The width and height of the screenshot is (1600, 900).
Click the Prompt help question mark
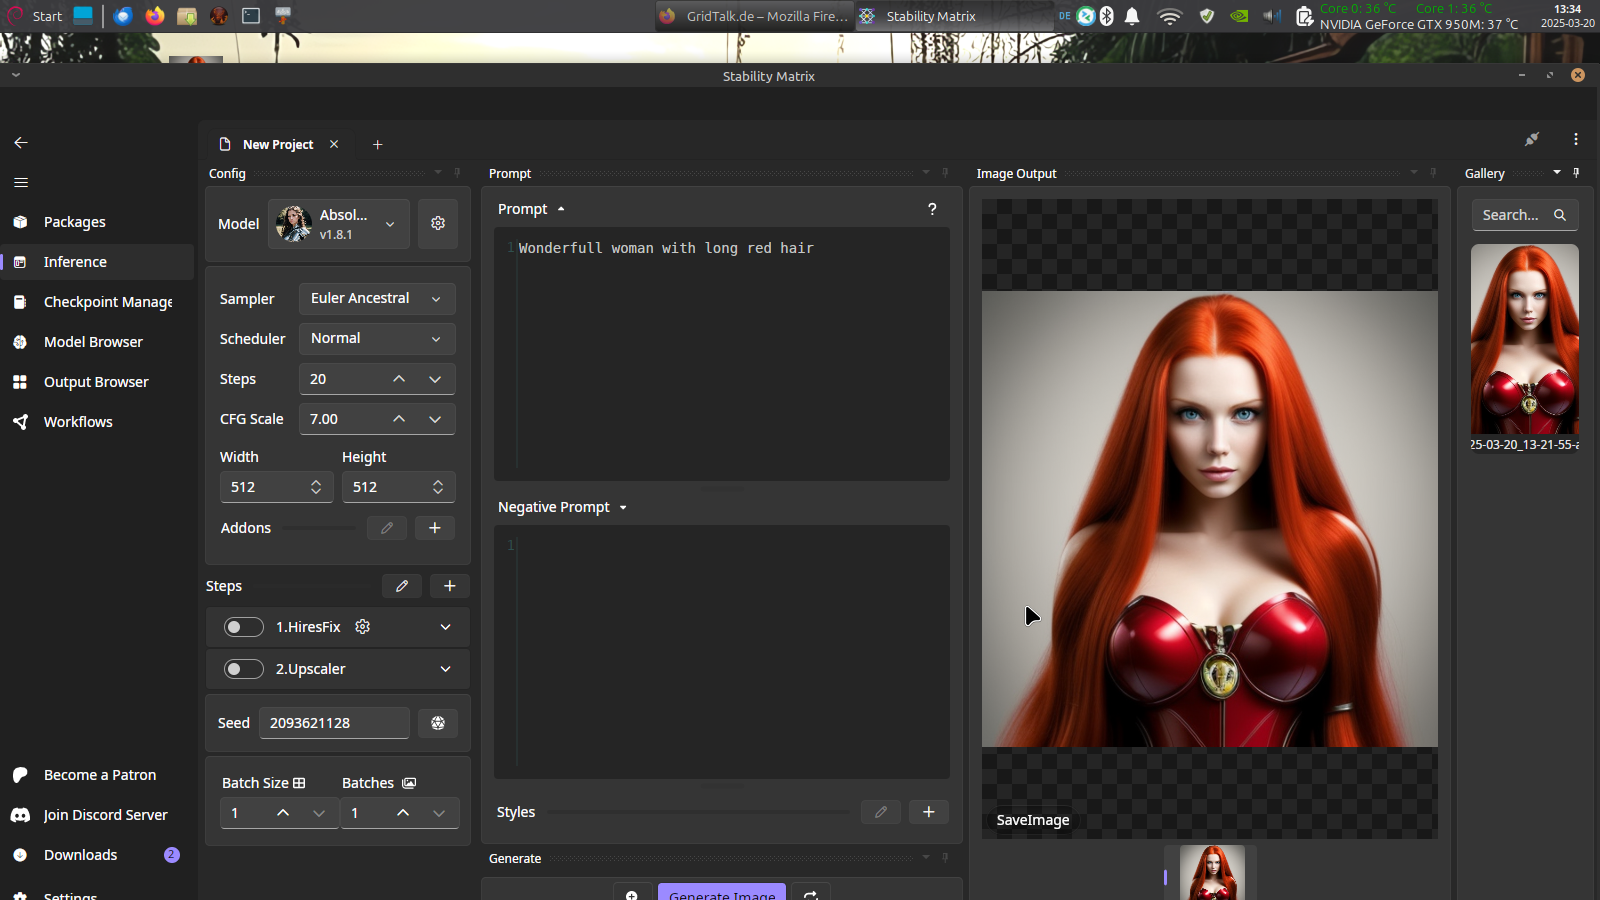[x=932, y=209]
